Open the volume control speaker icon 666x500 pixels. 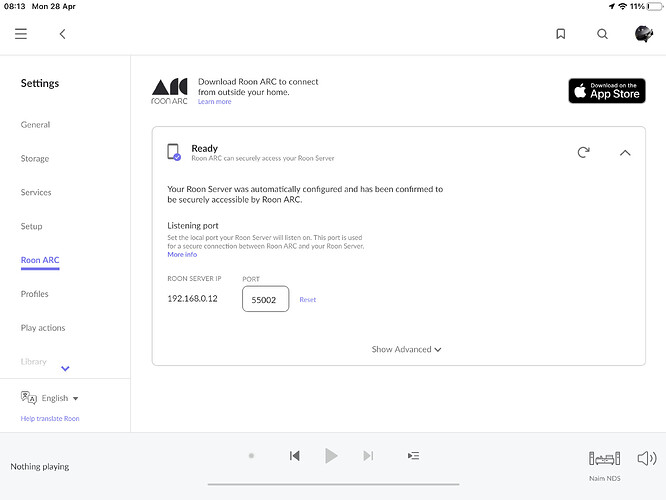(647, 458)
